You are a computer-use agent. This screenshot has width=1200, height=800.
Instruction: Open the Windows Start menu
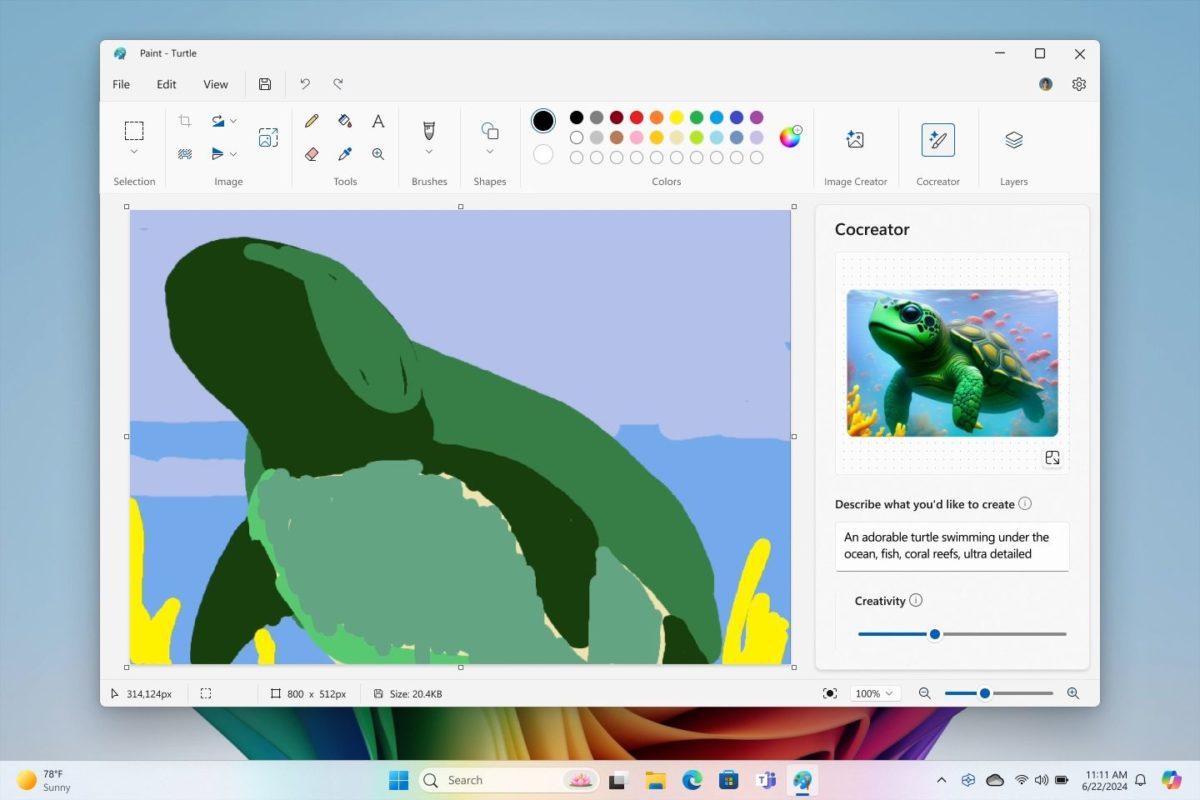[398, 780]
